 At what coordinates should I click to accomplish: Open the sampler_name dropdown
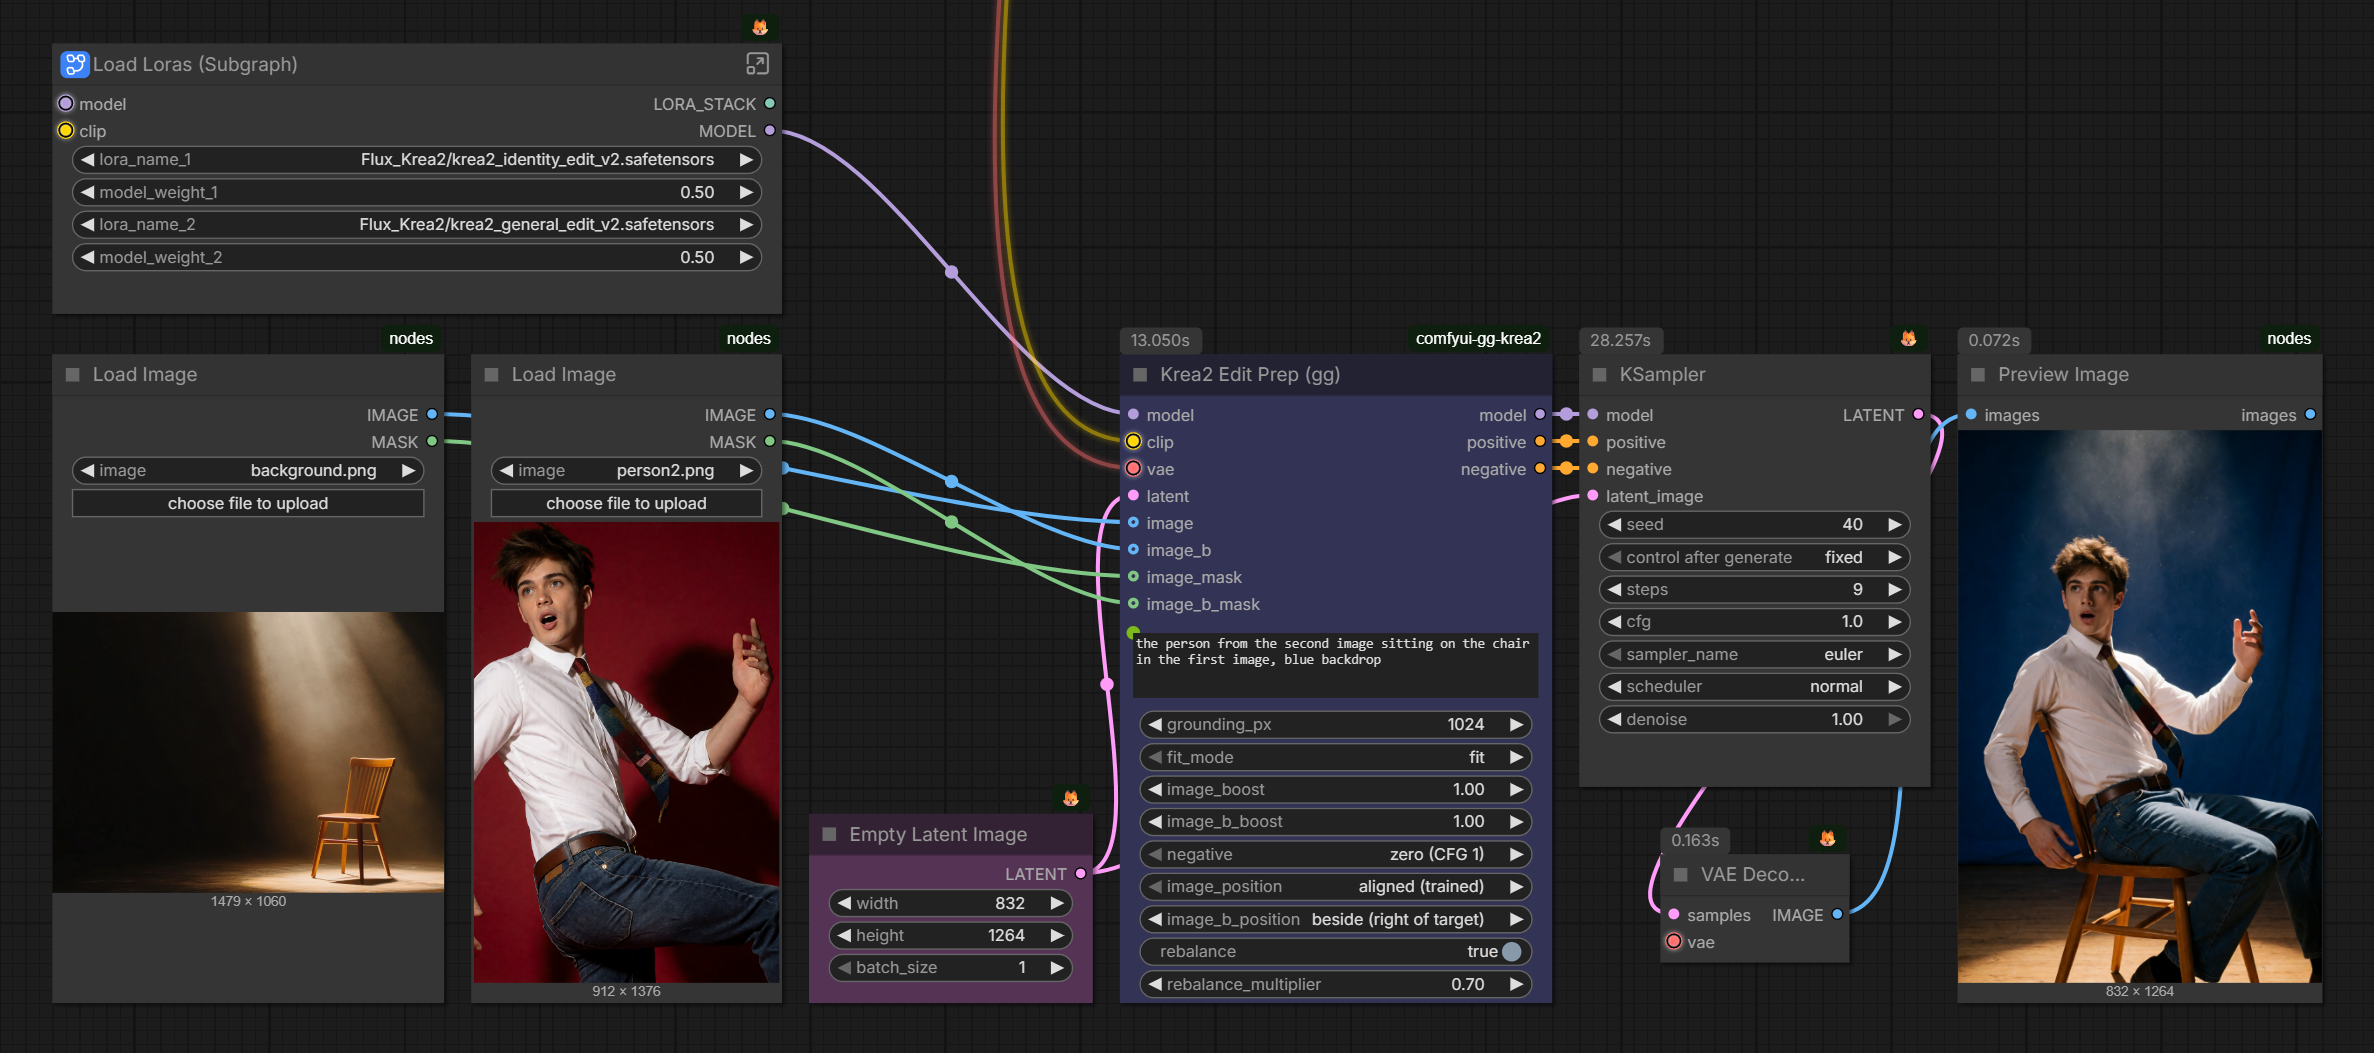(x=1754, y=655)
